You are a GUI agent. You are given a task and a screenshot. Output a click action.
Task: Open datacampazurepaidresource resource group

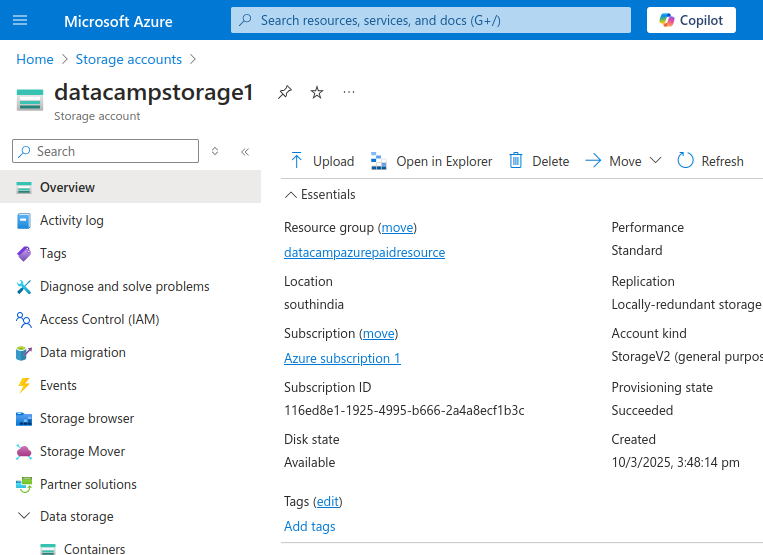[x=364, y=252]
